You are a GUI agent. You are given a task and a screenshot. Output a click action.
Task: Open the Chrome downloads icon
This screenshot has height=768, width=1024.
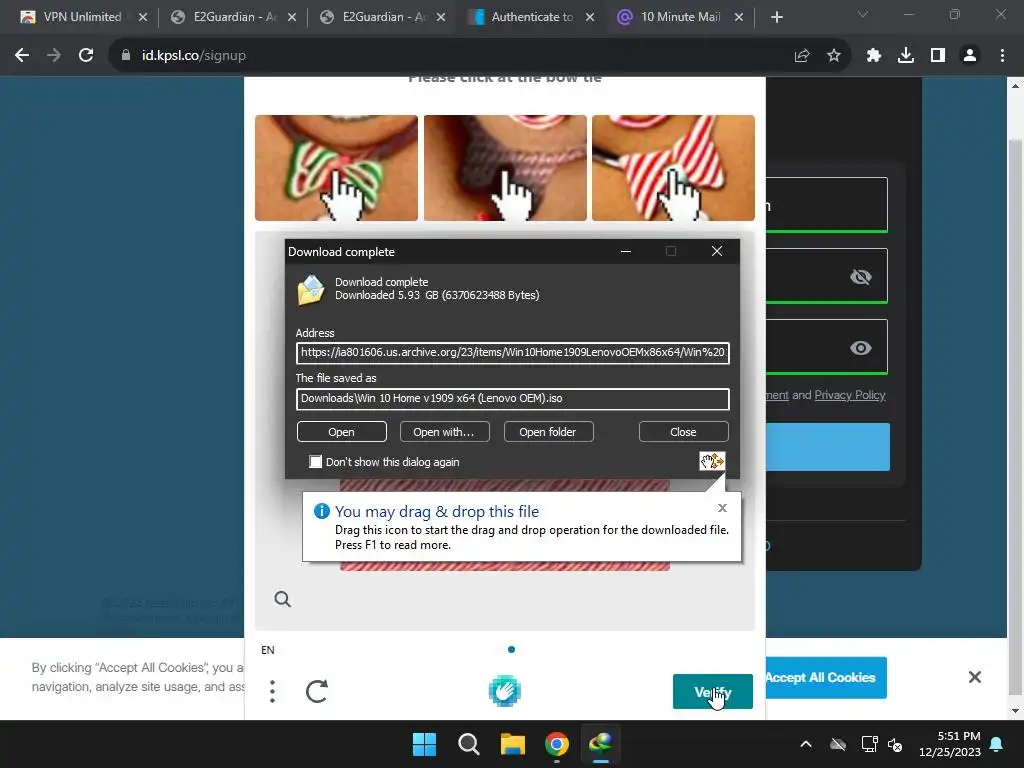906,56
